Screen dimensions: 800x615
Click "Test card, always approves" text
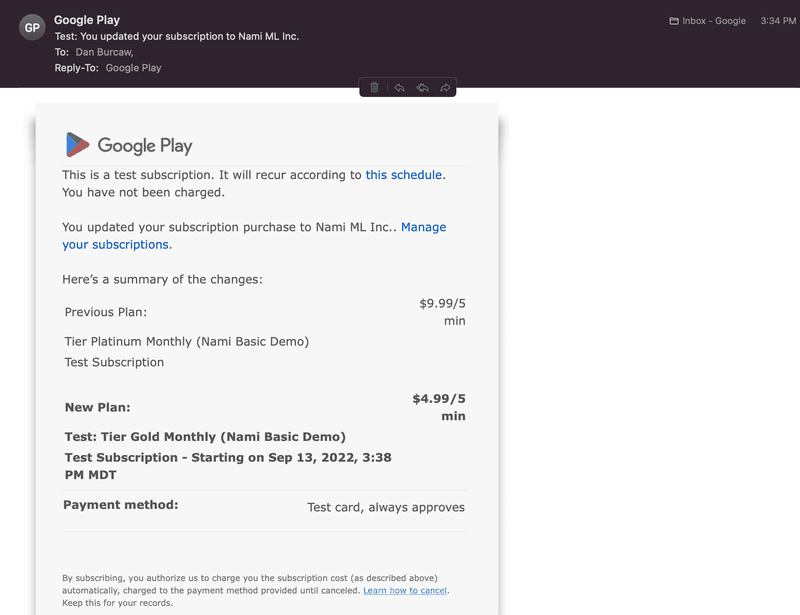click(x=386, y=507)
